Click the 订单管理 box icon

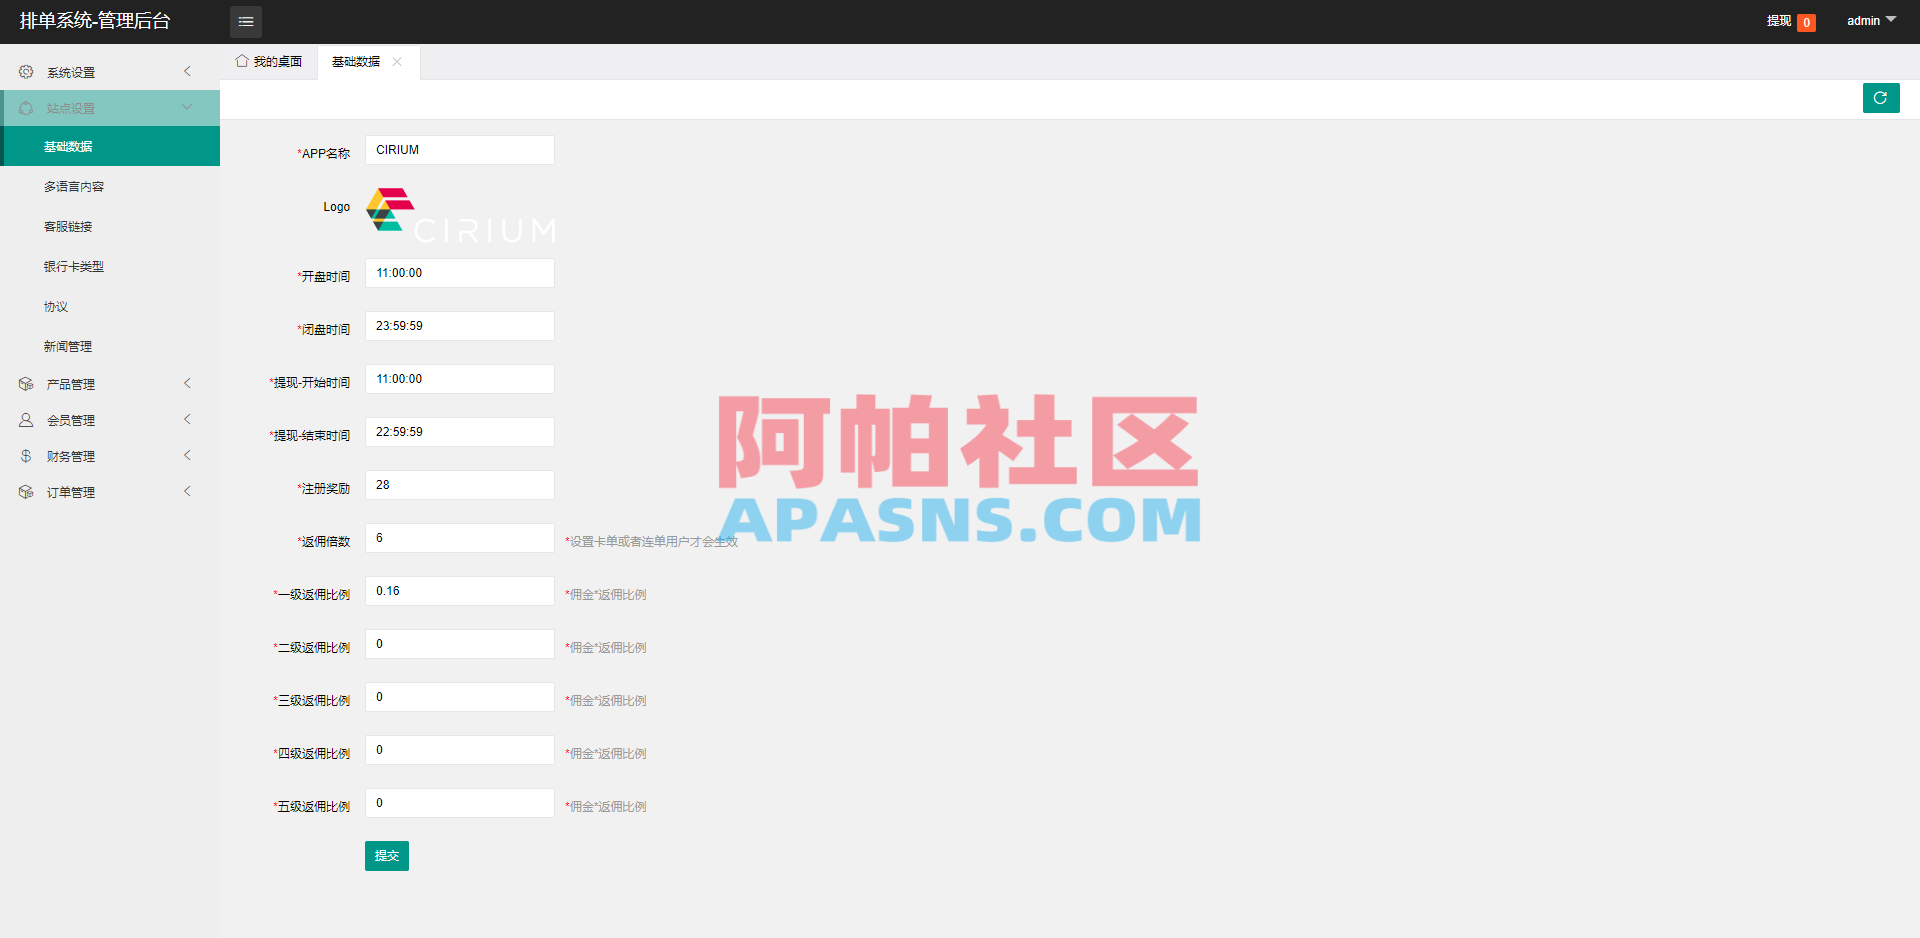(26, 491)
